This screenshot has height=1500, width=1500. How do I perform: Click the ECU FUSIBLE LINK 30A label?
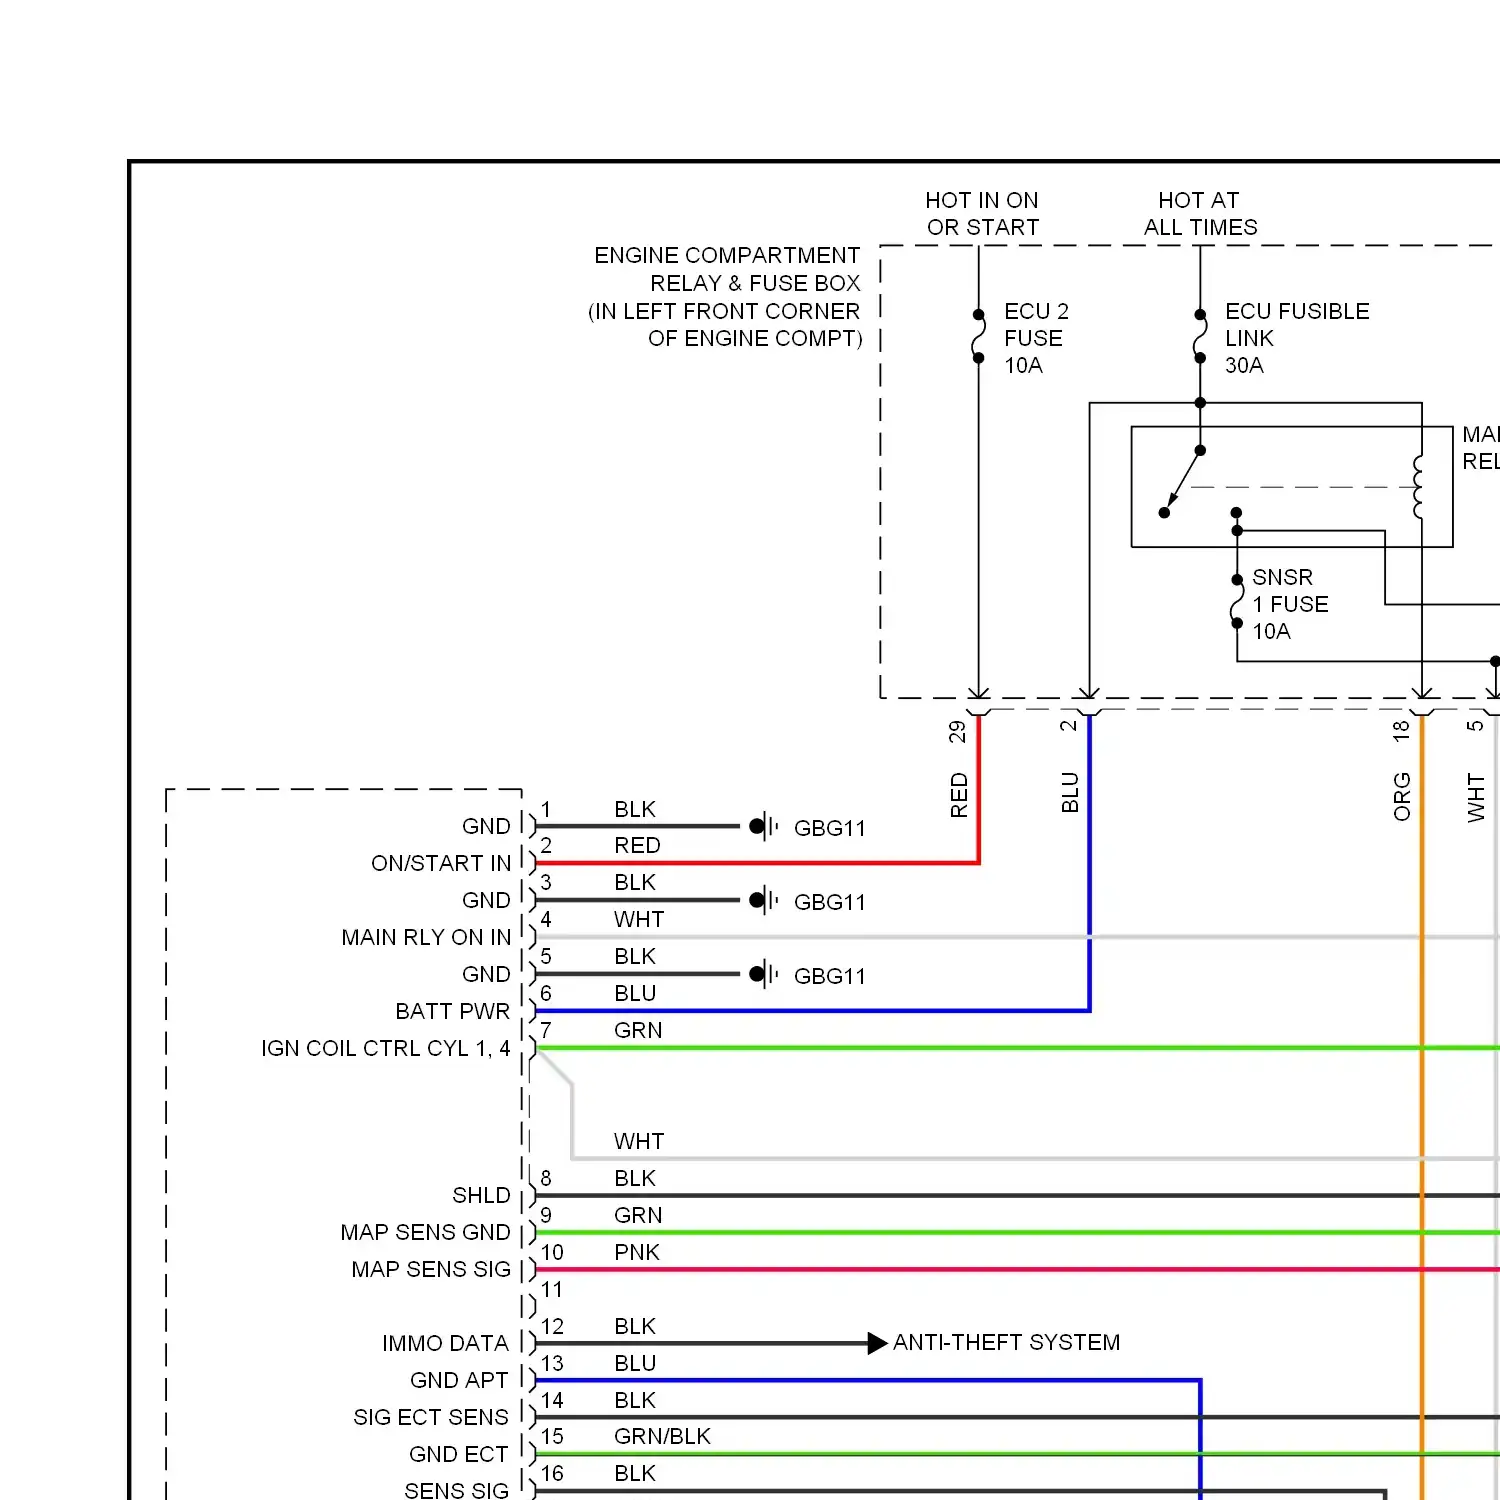1297,338
